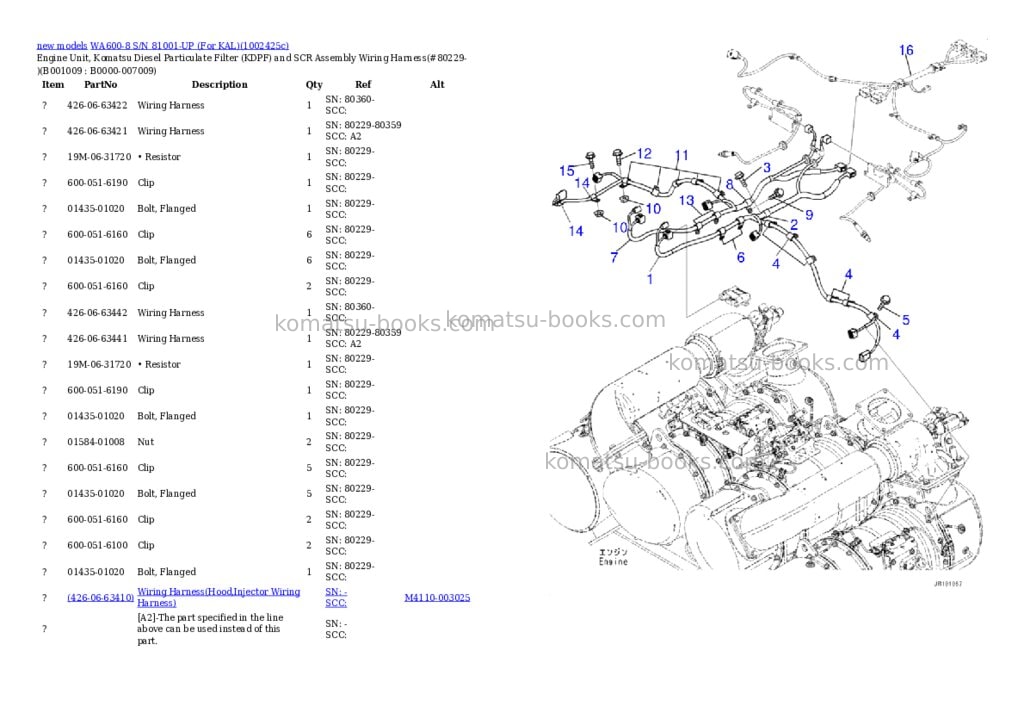Viewport: 1024px width, 725px height.
Task: Click the 'Description' column header
Action: coord(219,85)
